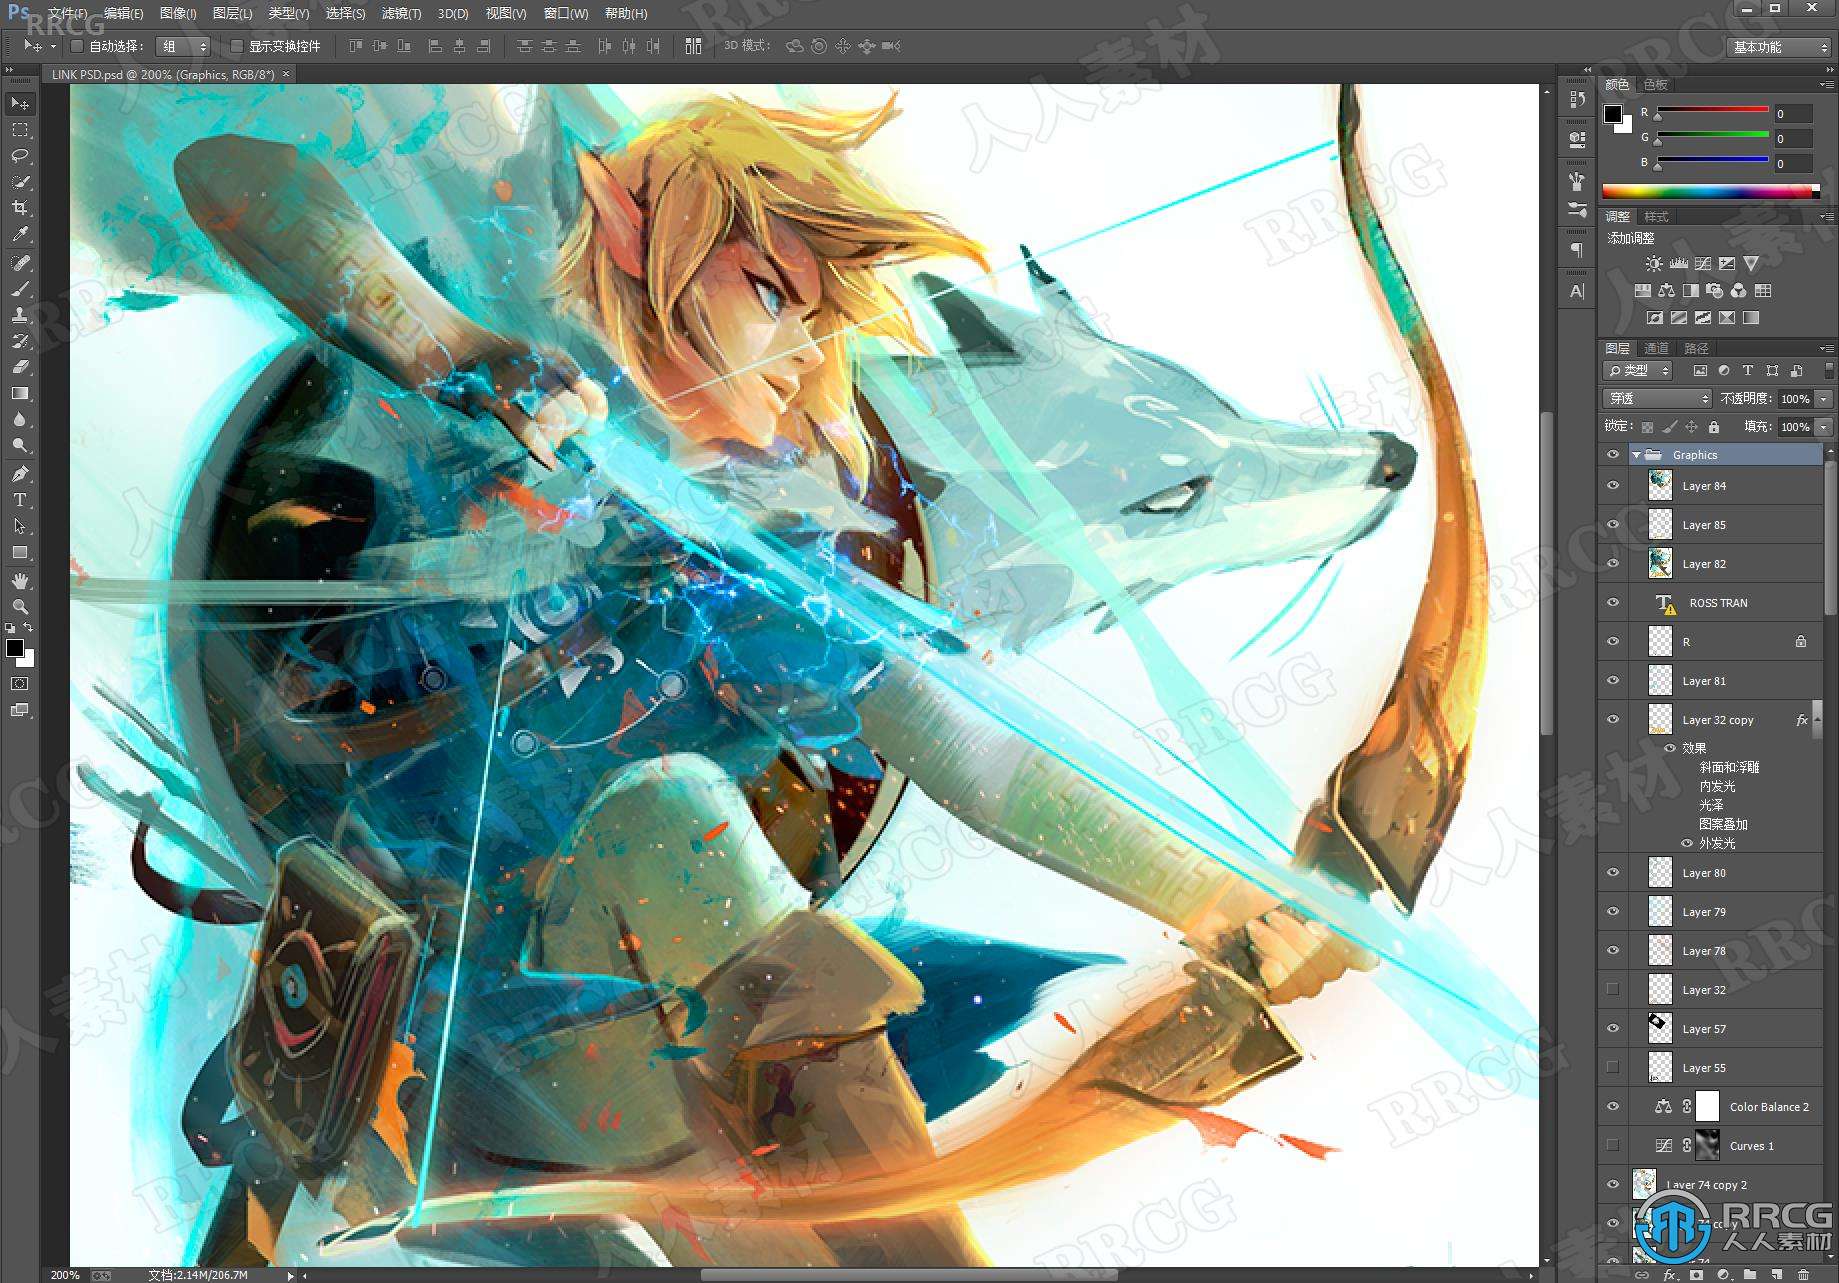Switch to the 通道 tab

coord(1657,349)
